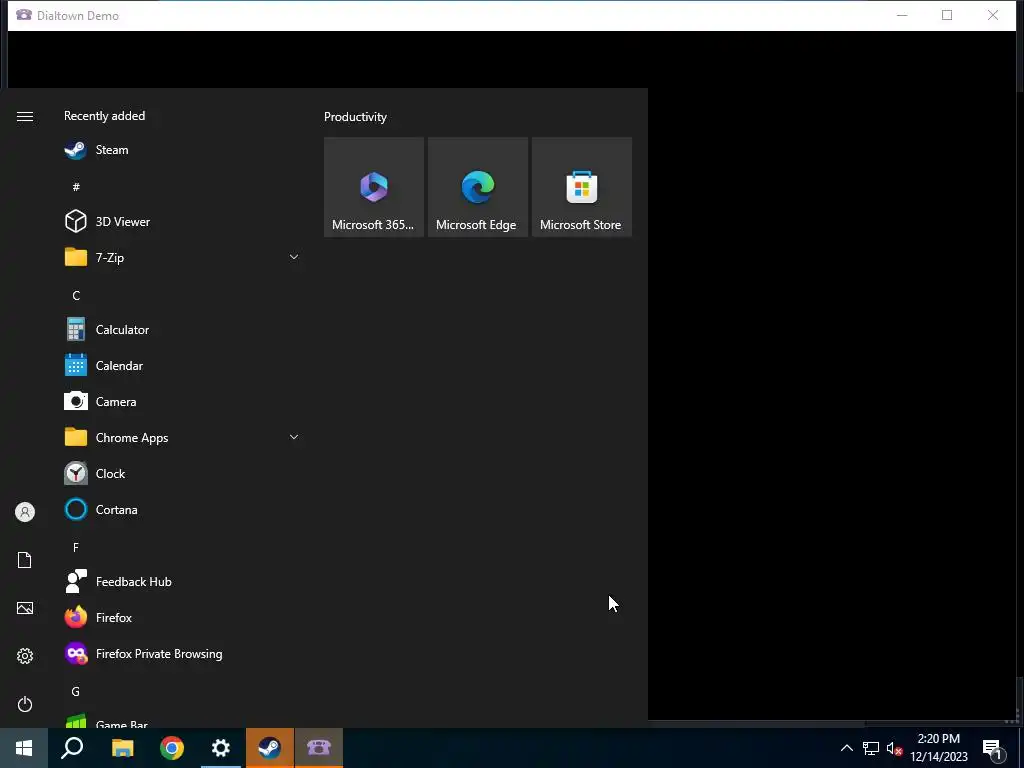Click the Power icon in Start
Image resolution: width=1024 pixels, height=768 pixels.
[x=25, y=704]
